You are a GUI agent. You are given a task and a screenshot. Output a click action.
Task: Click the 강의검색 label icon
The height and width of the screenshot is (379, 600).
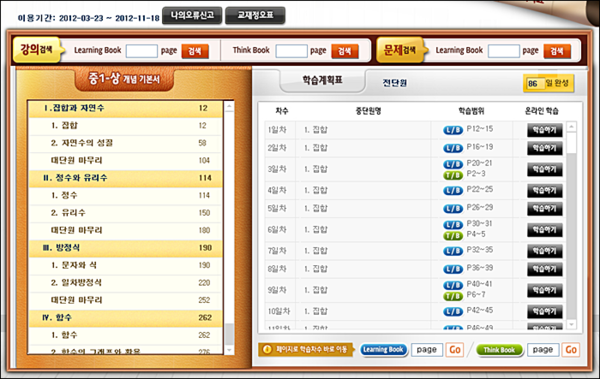click(x=37, y=50)
